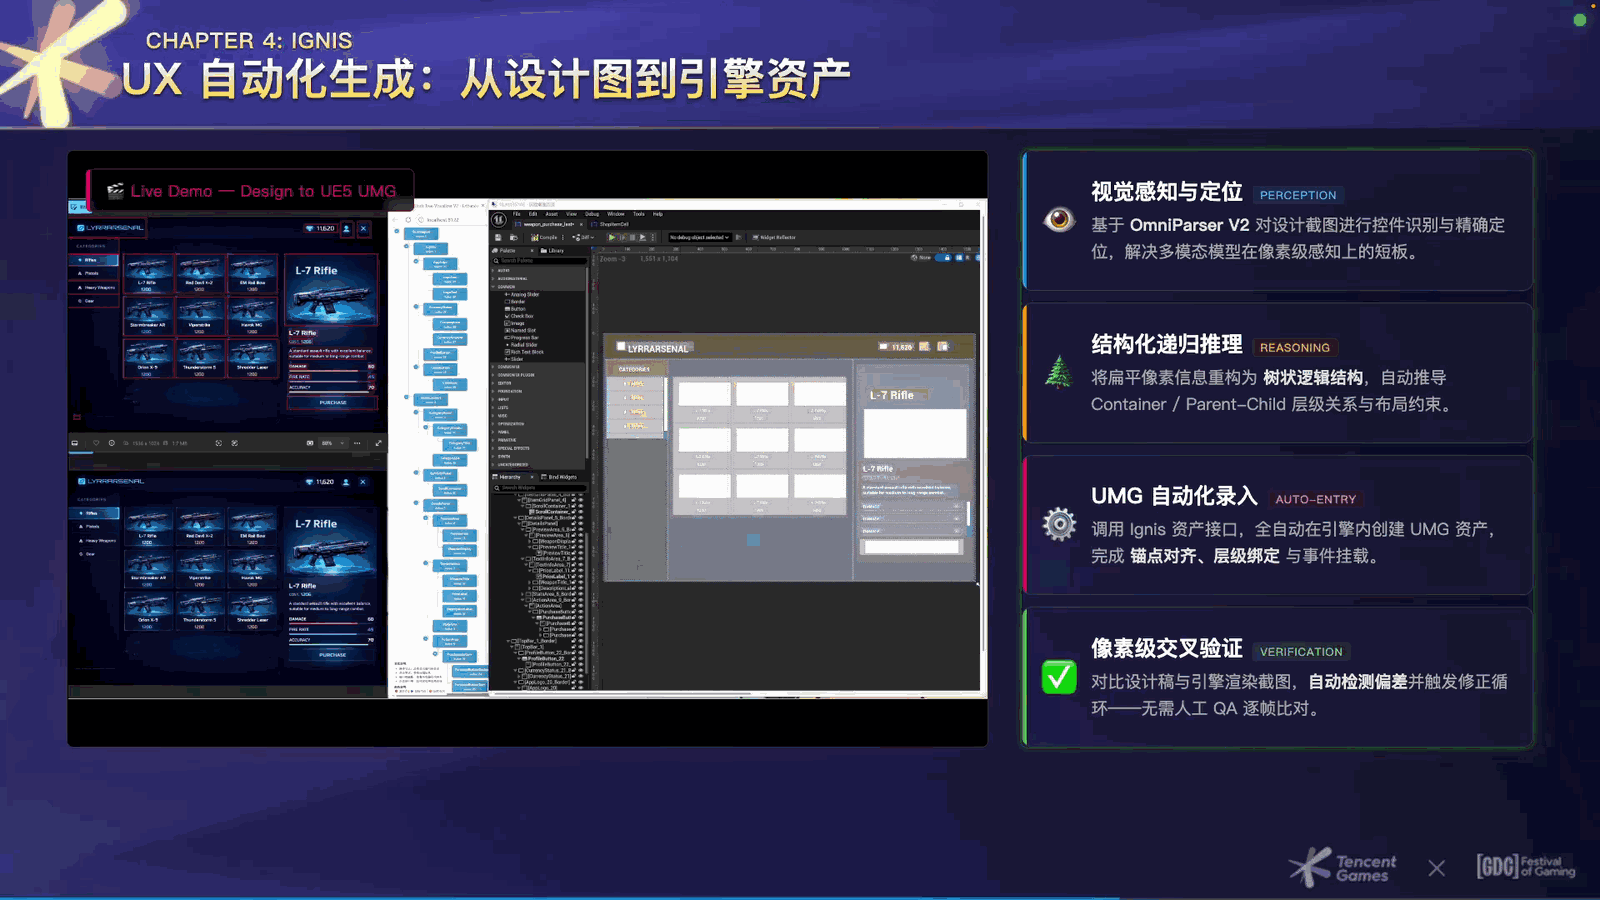Click PURCHASE in the red-outlined mockup
1600x900 pixels.
(333, 403)
